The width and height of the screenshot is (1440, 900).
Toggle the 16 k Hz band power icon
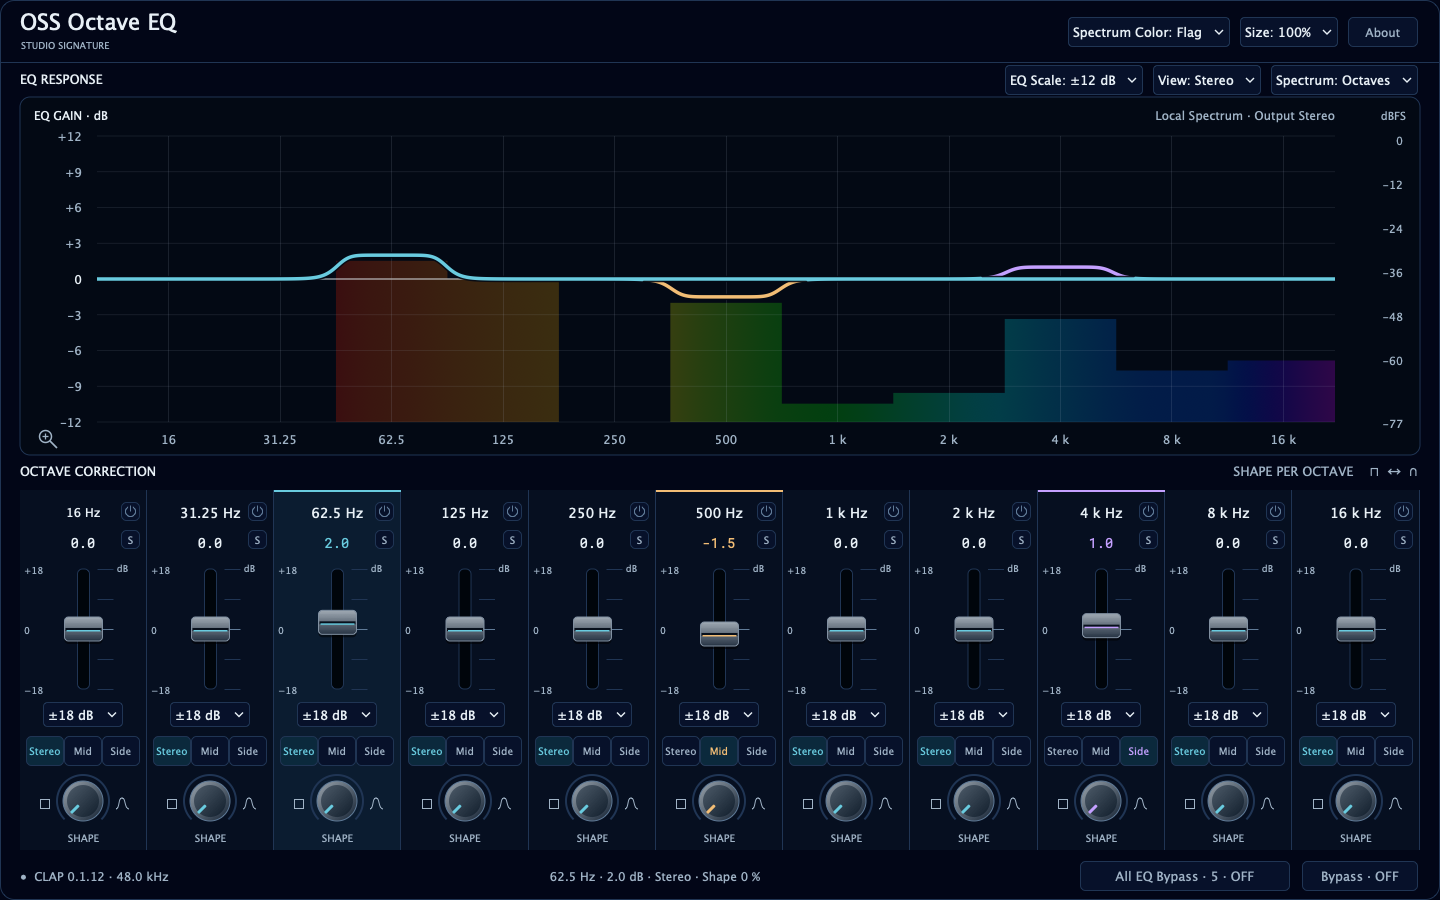(1403, 512)
